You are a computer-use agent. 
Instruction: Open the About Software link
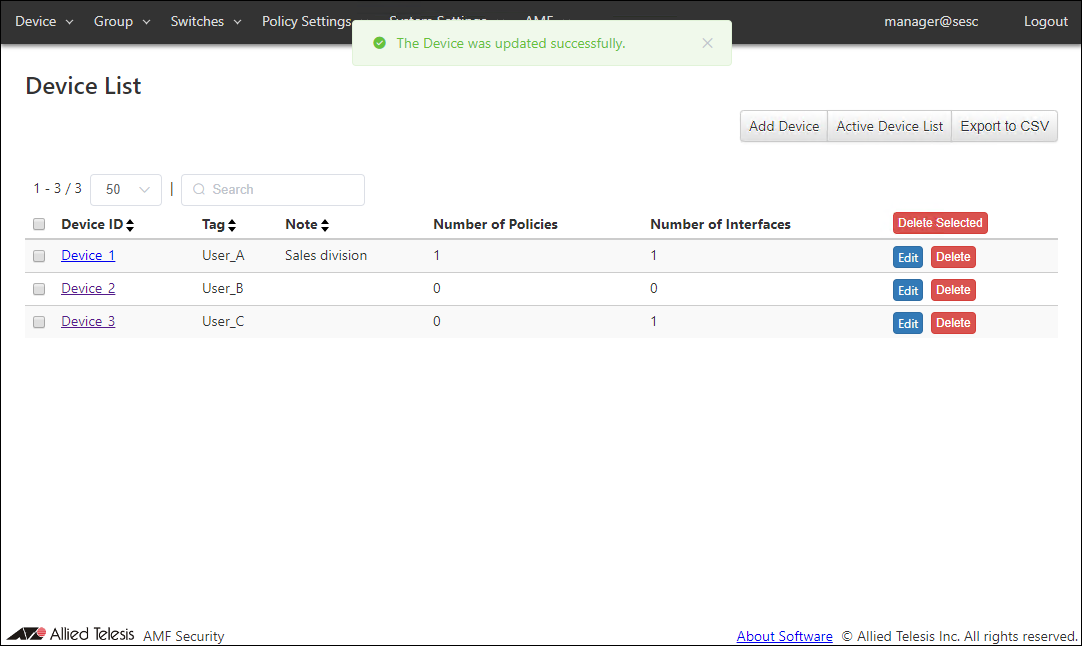pyautogui.click(x=784, y=636)
